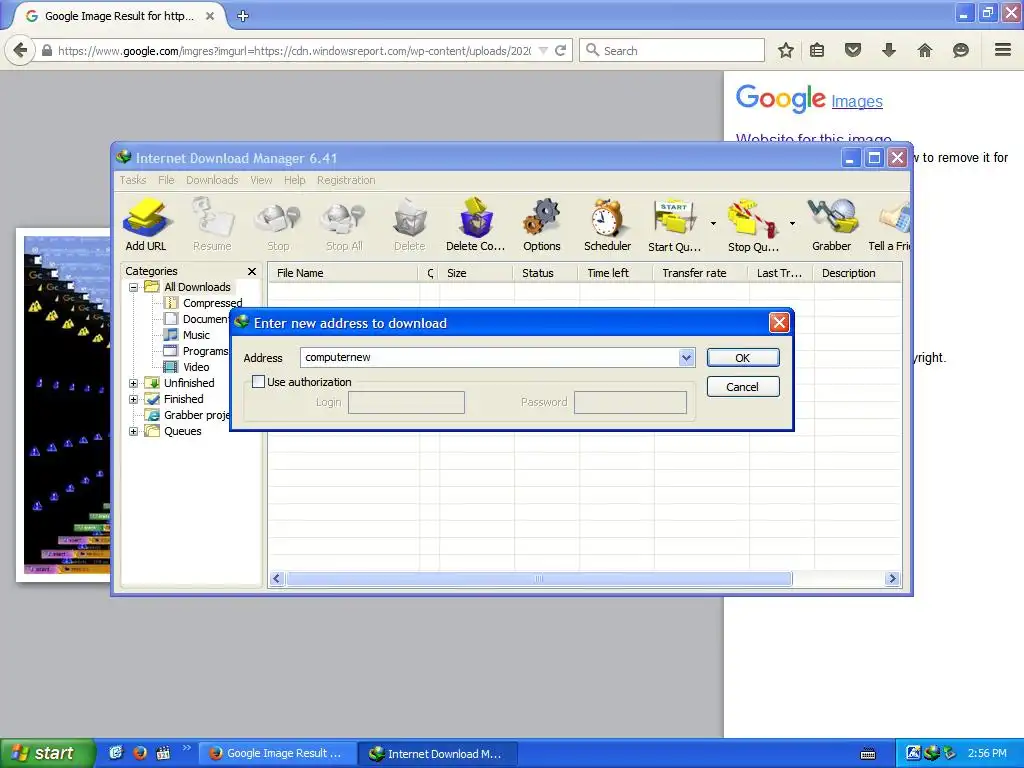This screenshot has width=1024, height=768.
Task: Select the Grabber projects tree item
Action: (197, 415)
